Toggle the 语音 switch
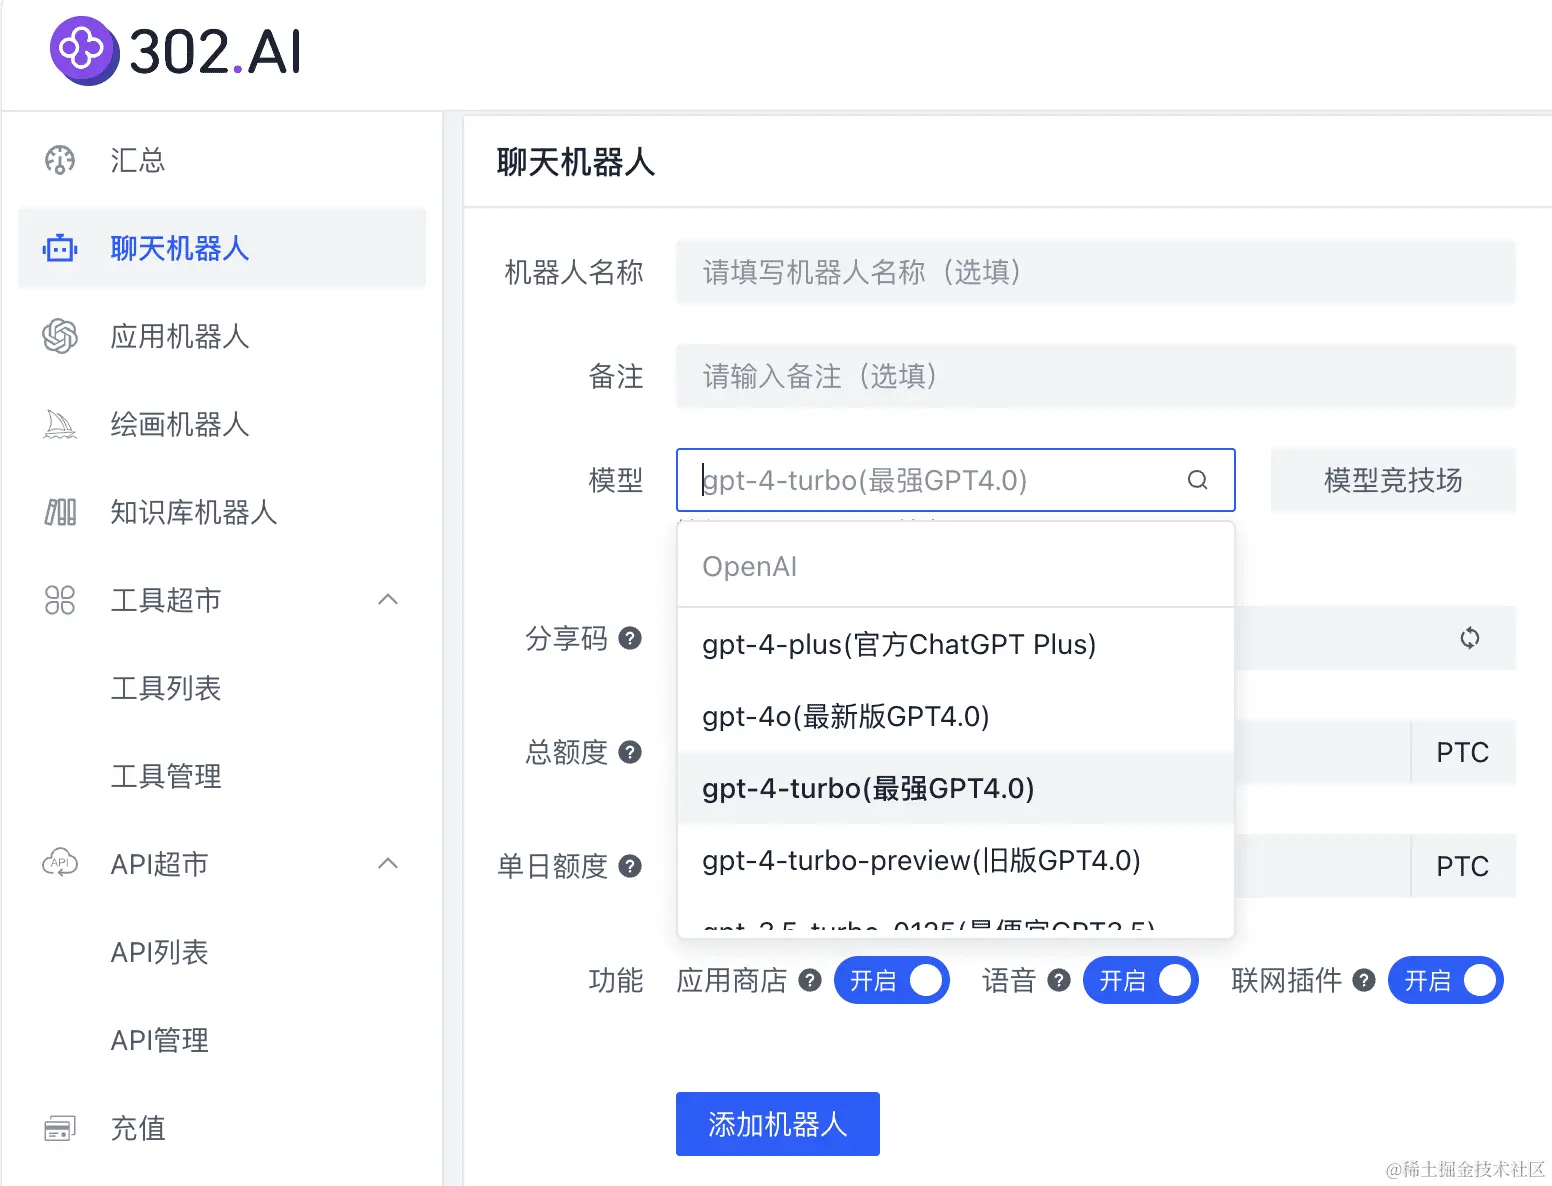This screenshot has width=1552, height=1186. [x=1140, y=980]
